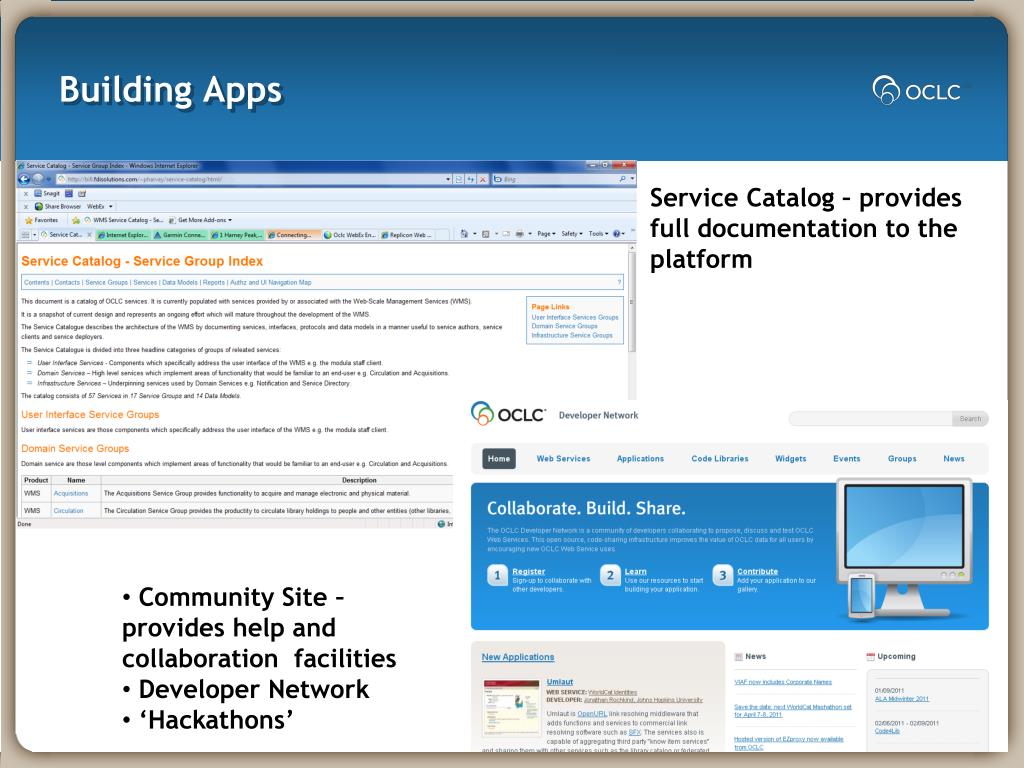The height and width of the screenshot is (768, 1024).
Task: Click the Bing search magnifier icon
Action: click(622, 179)
